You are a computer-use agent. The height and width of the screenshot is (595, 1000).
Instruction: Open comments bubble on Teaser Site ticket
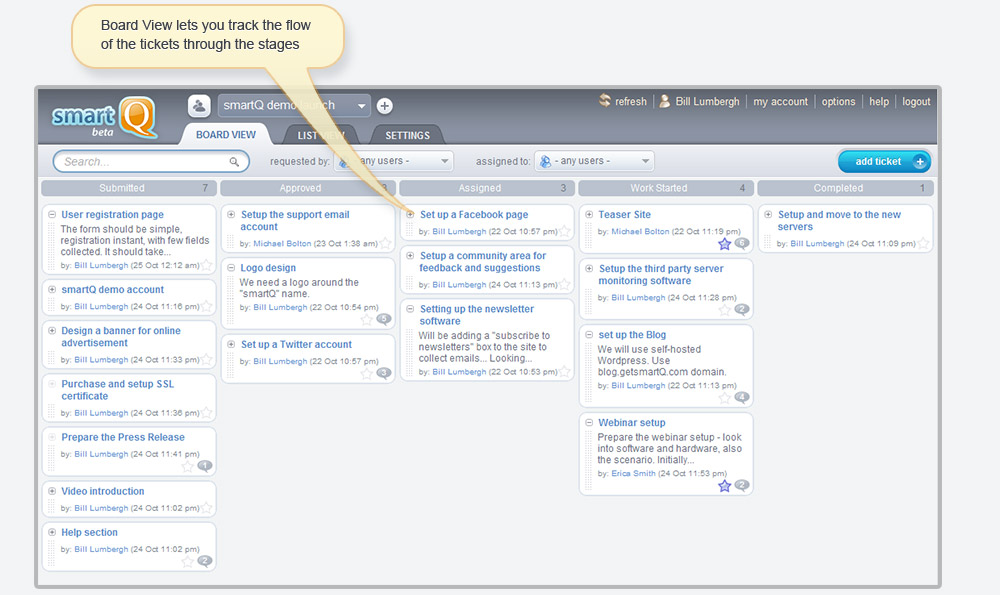click(x=741, y=243)
